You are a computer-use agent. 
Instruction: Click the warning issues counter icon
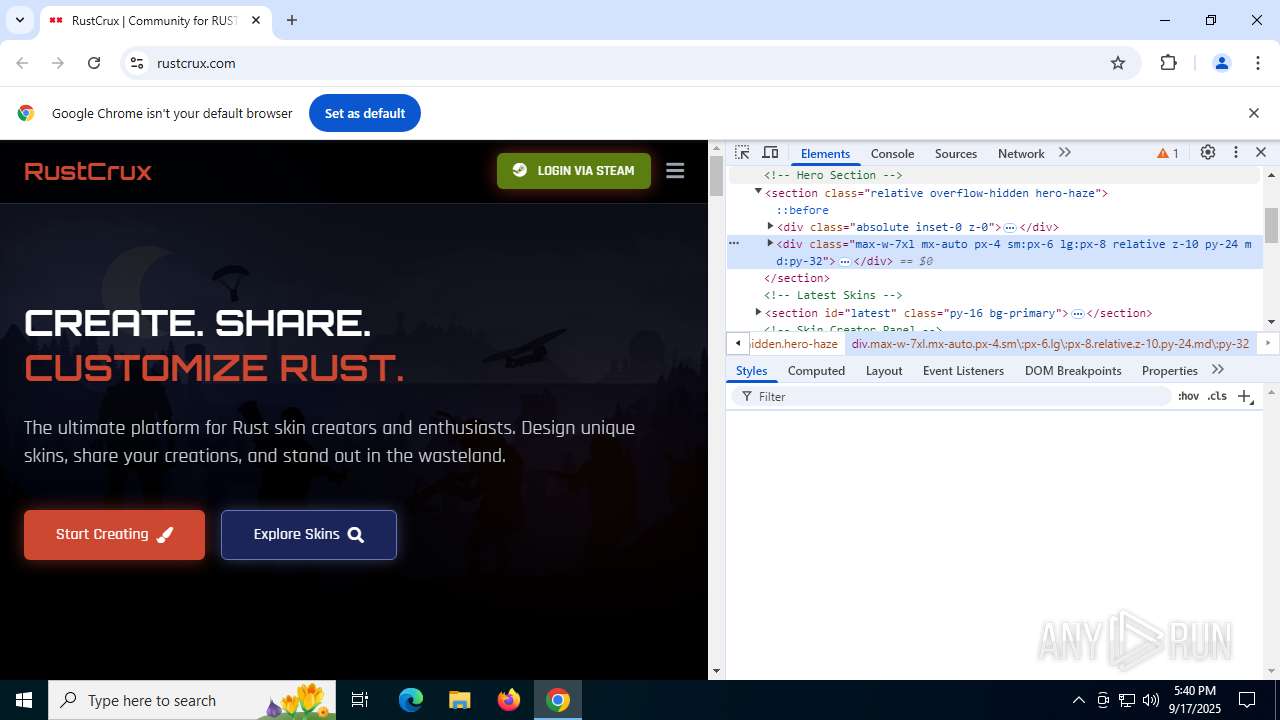pyautogui.click(x=1167, y=154)
